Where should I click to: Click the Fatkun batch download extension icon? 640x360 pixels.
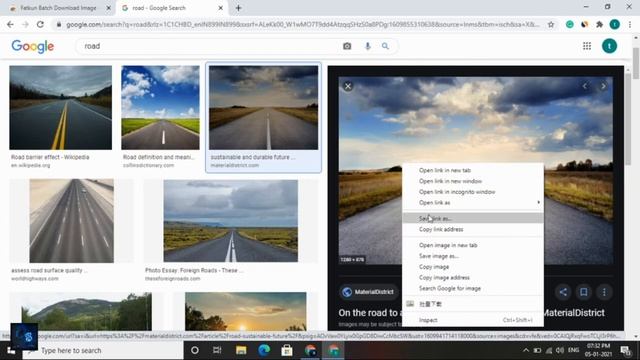584,24
